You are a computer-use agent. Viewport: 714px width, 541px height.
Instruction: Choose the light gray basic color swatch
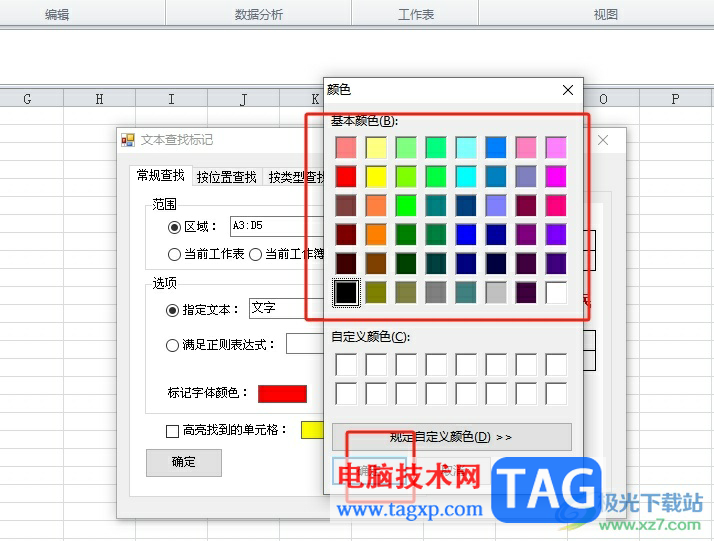click(x=496, y=292)
